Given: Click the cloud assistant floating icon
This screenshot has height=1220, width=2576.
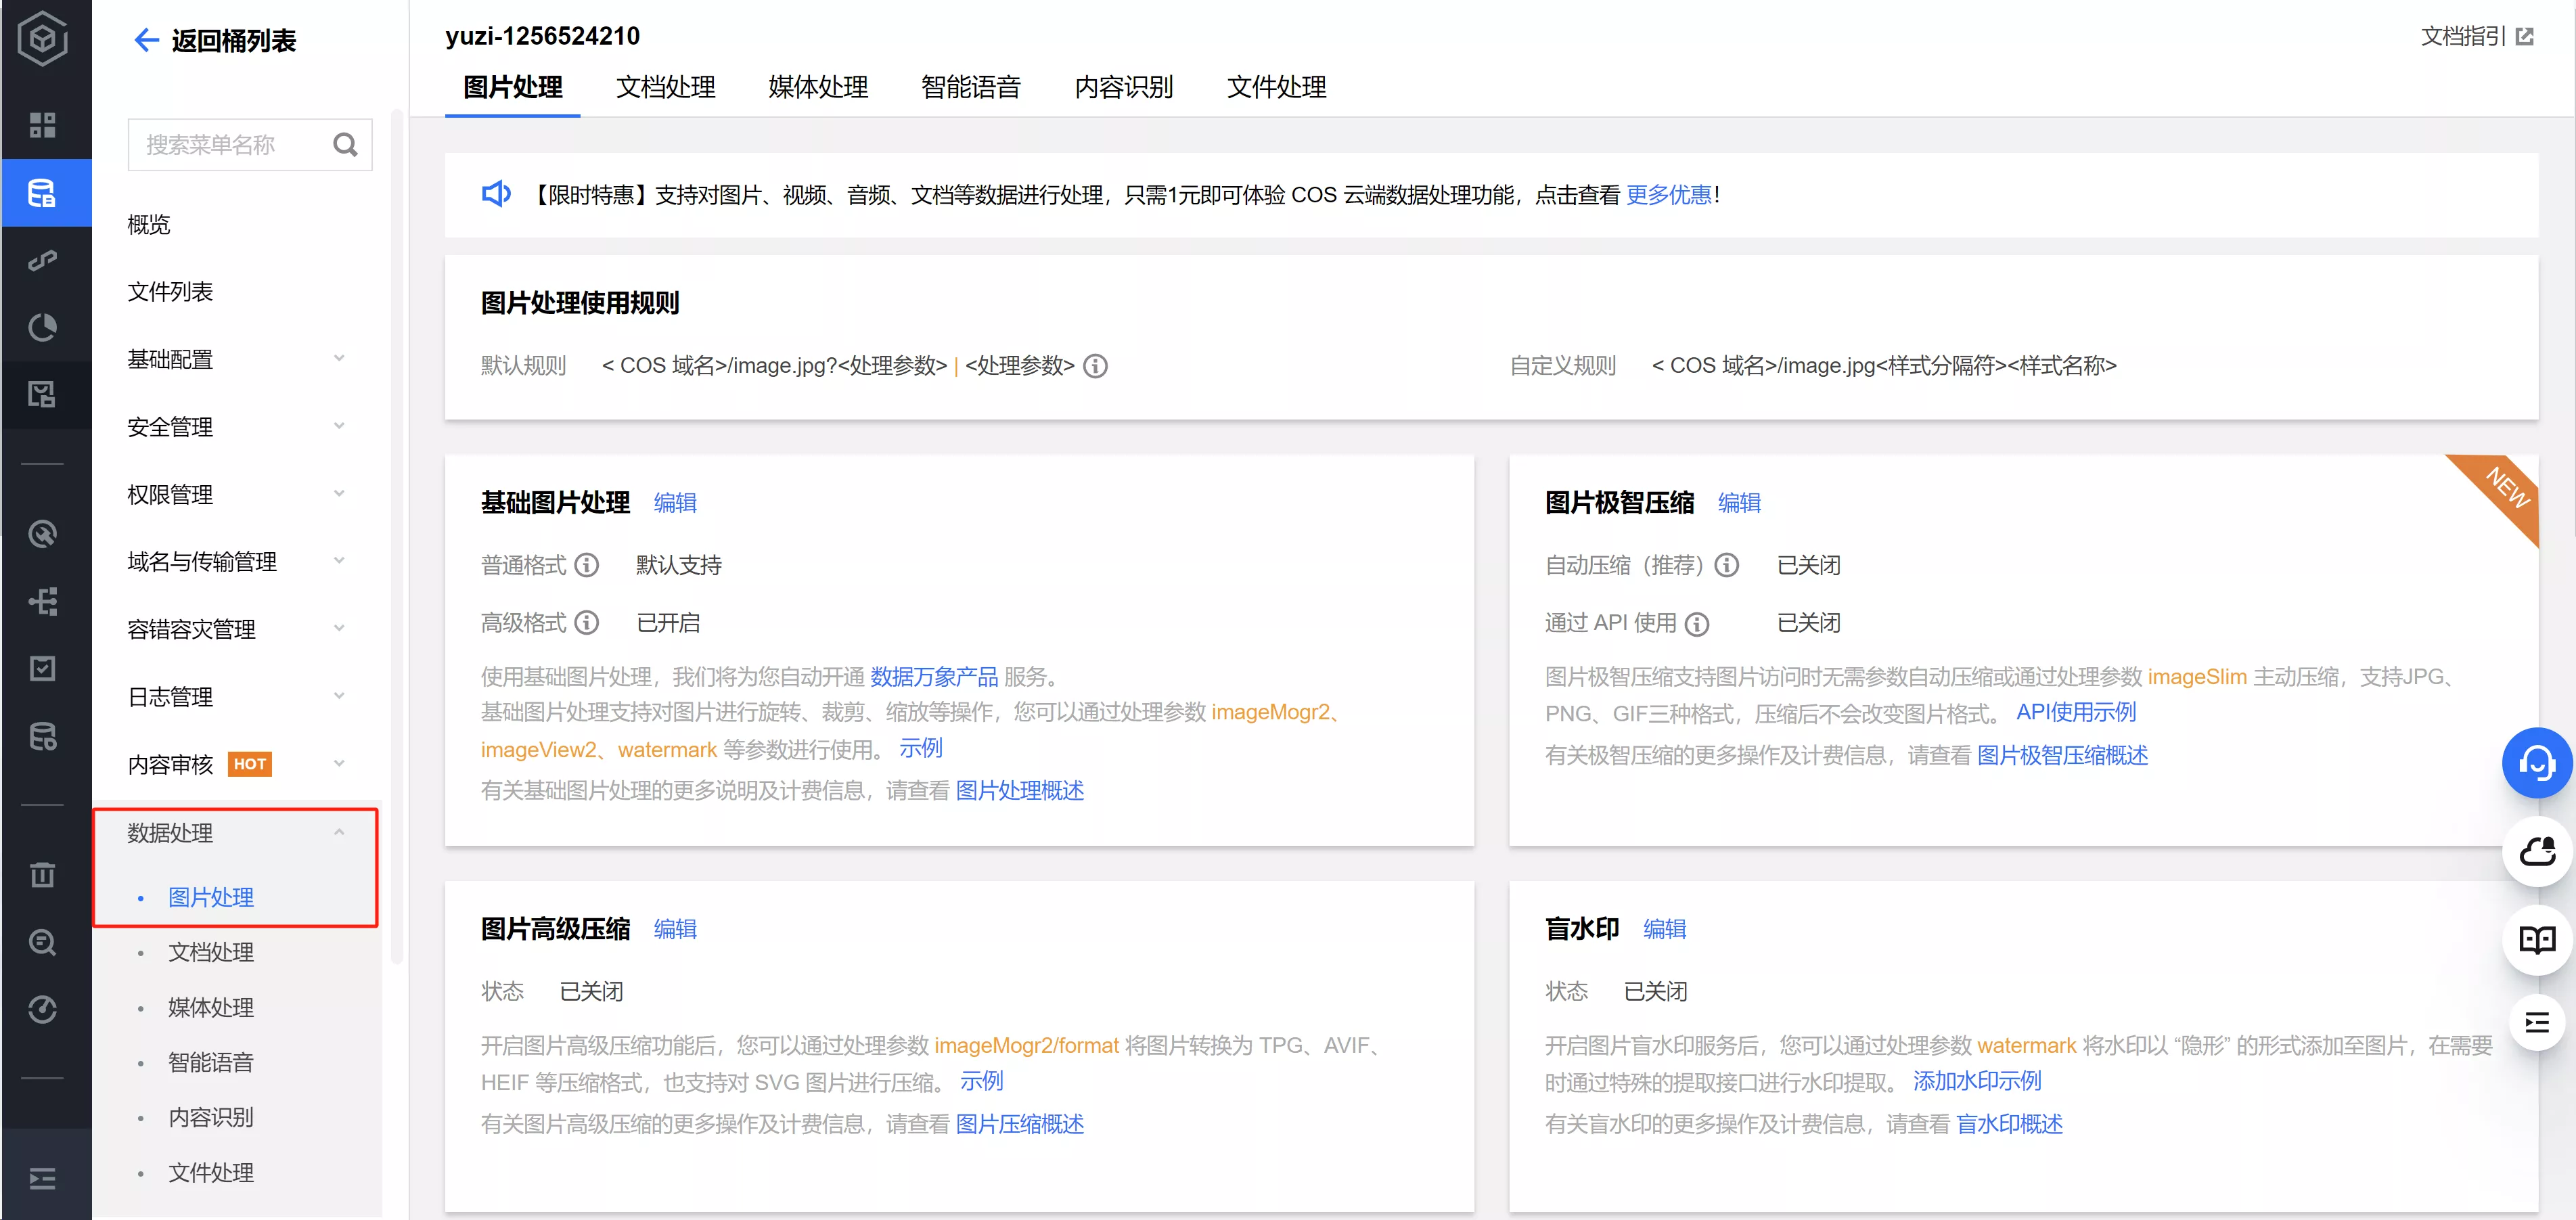Looking at the screenshot, I should pyautogui.click(x=2537, y=851).
